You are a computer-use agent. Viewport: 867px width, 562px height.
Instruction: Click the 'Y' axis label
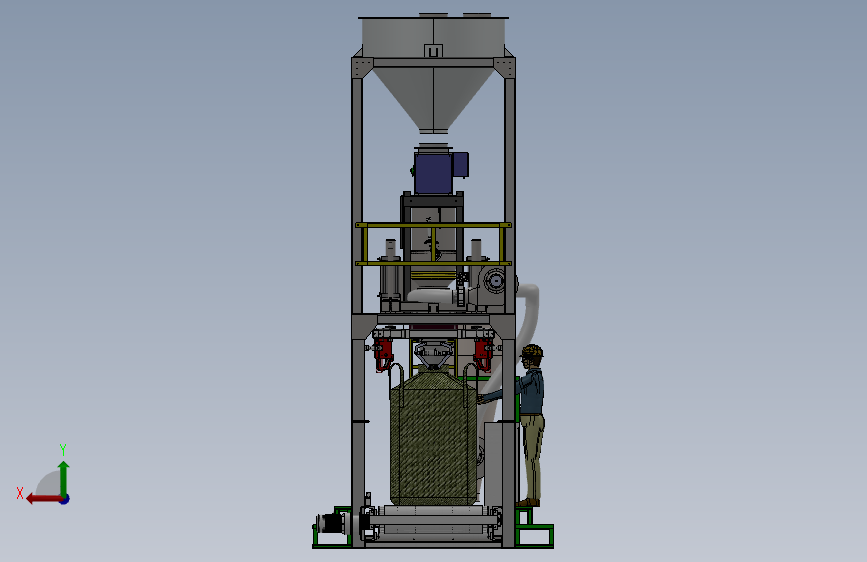pos(63,449)
